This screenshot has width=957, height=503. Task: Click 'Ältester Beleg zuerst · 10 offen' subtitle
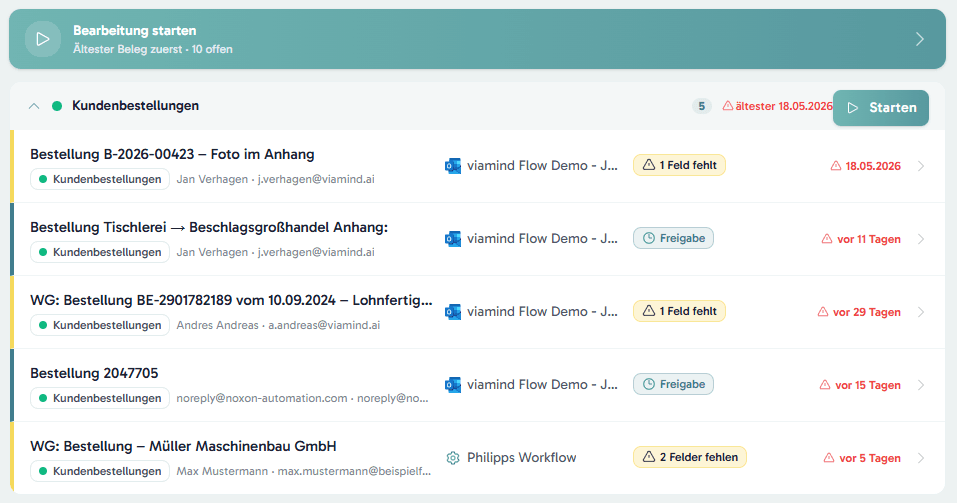tap(153, 49)
